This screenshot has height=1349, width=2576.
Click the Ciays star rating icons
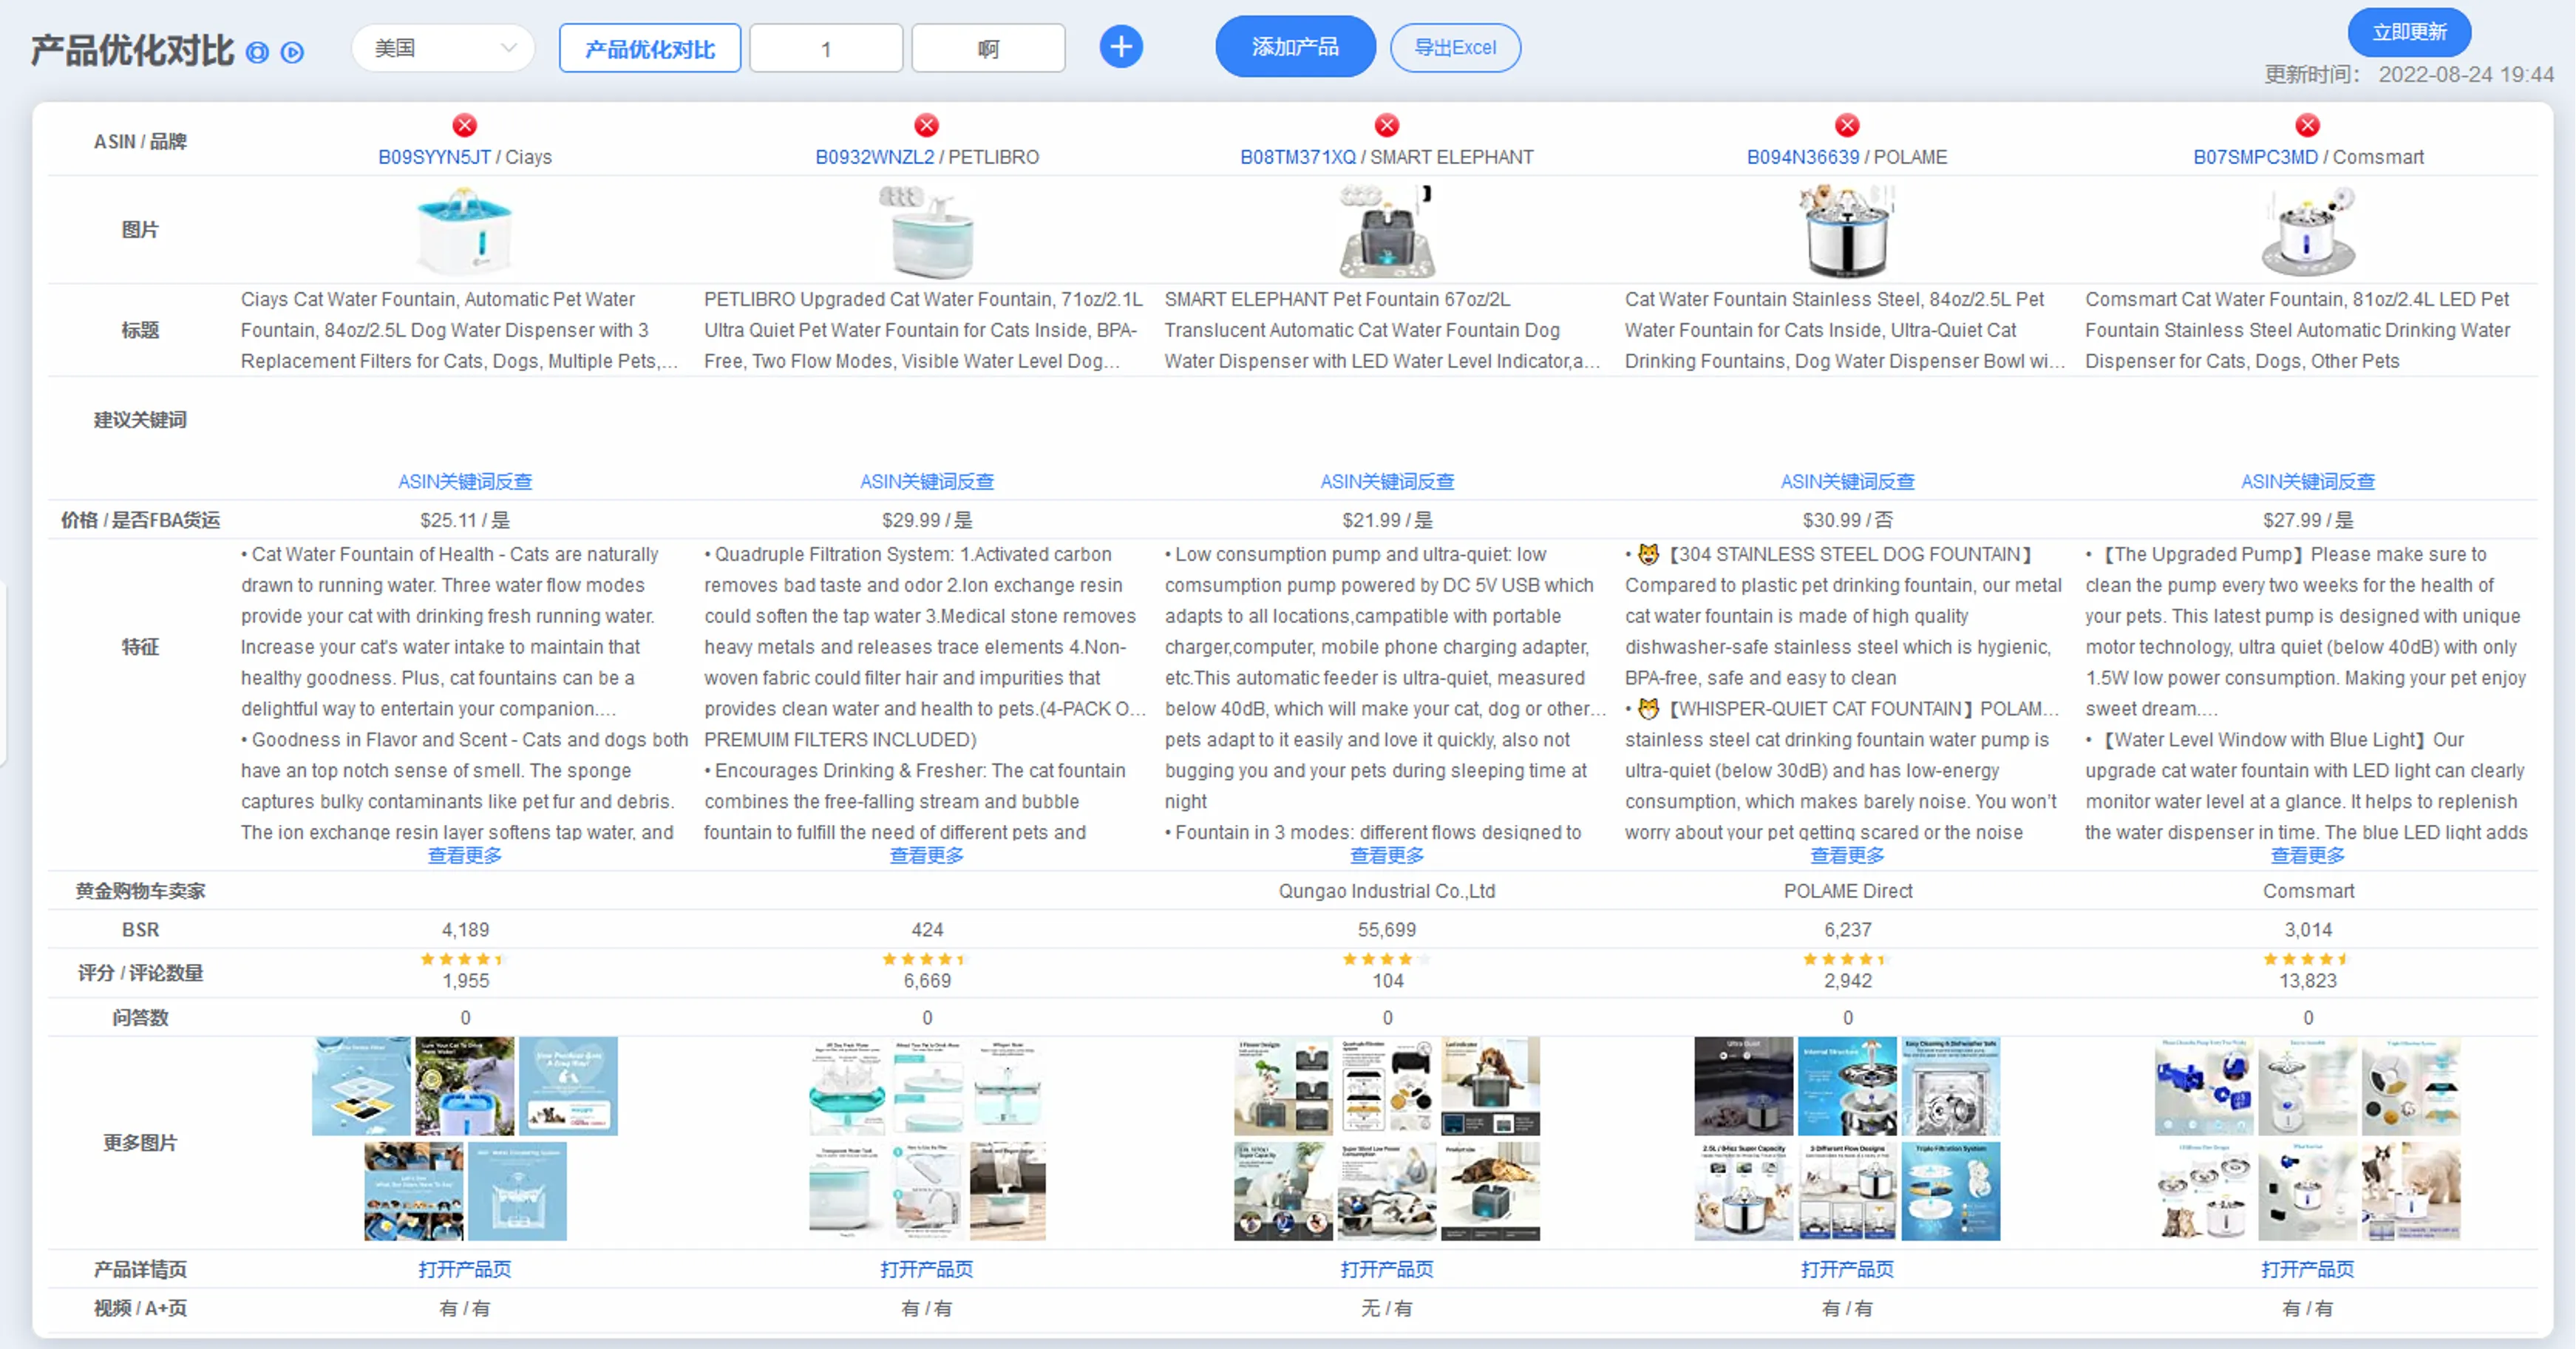(465, 959)
